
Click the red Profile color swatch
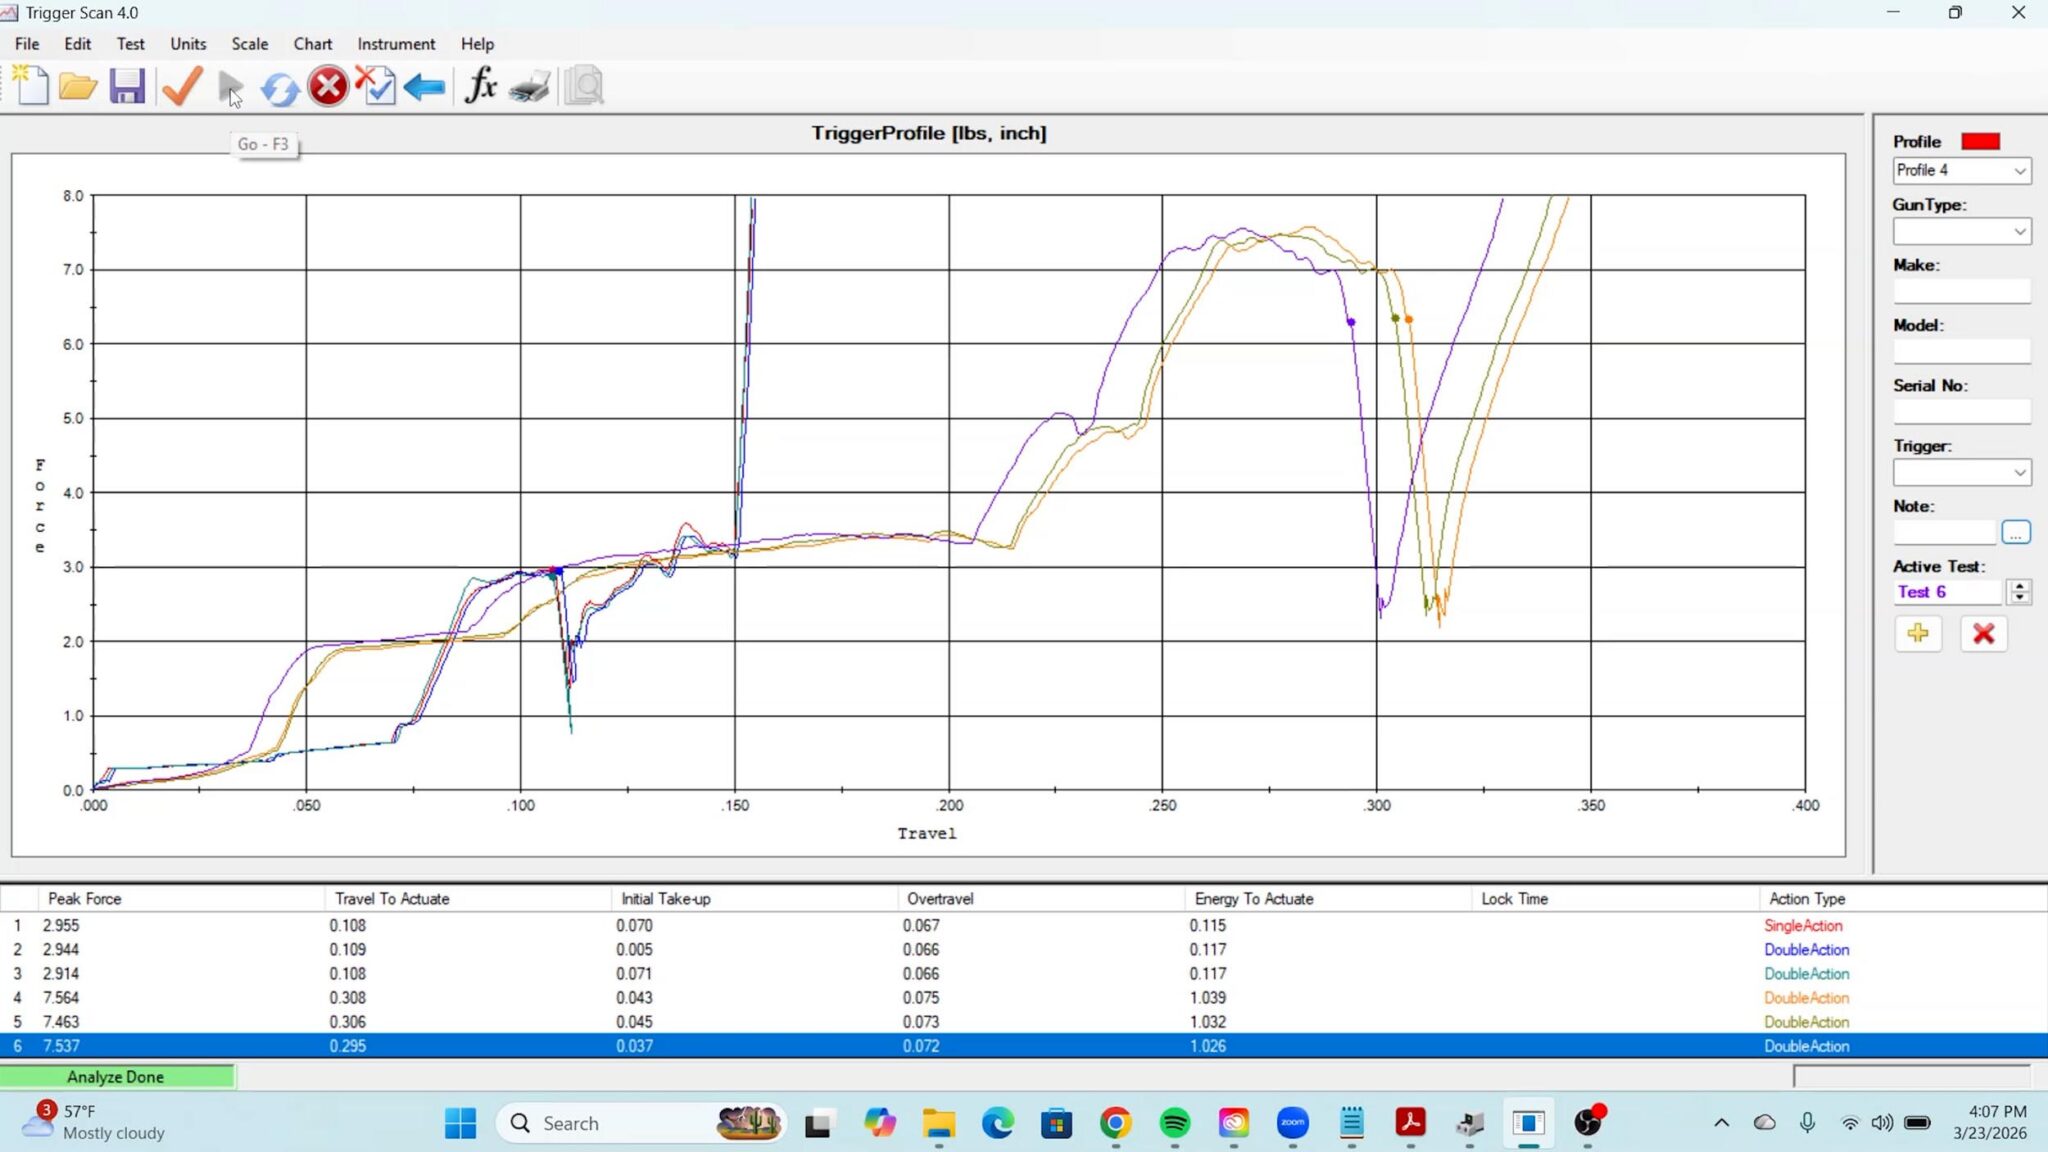click(1981, 142)
